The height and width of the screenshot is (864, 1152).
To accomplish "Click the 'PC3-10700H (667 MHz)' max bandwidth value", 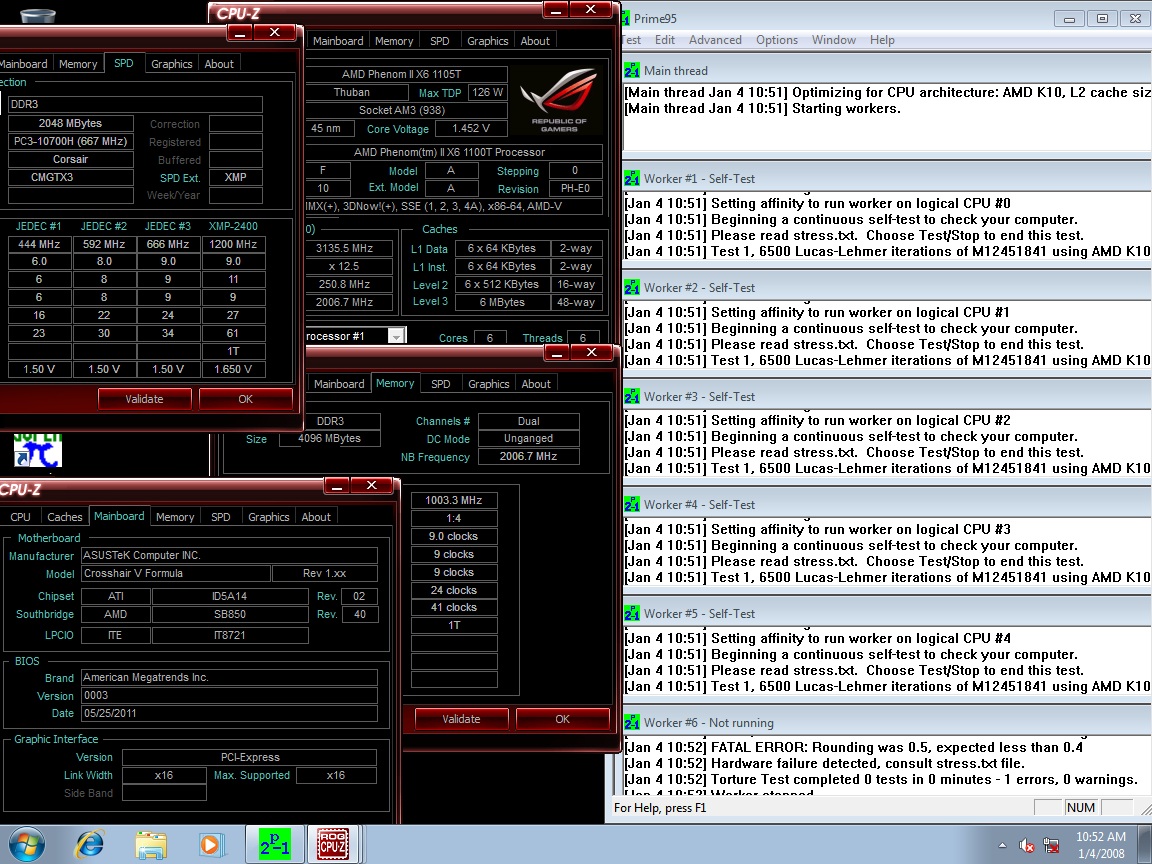I will 71,141.
